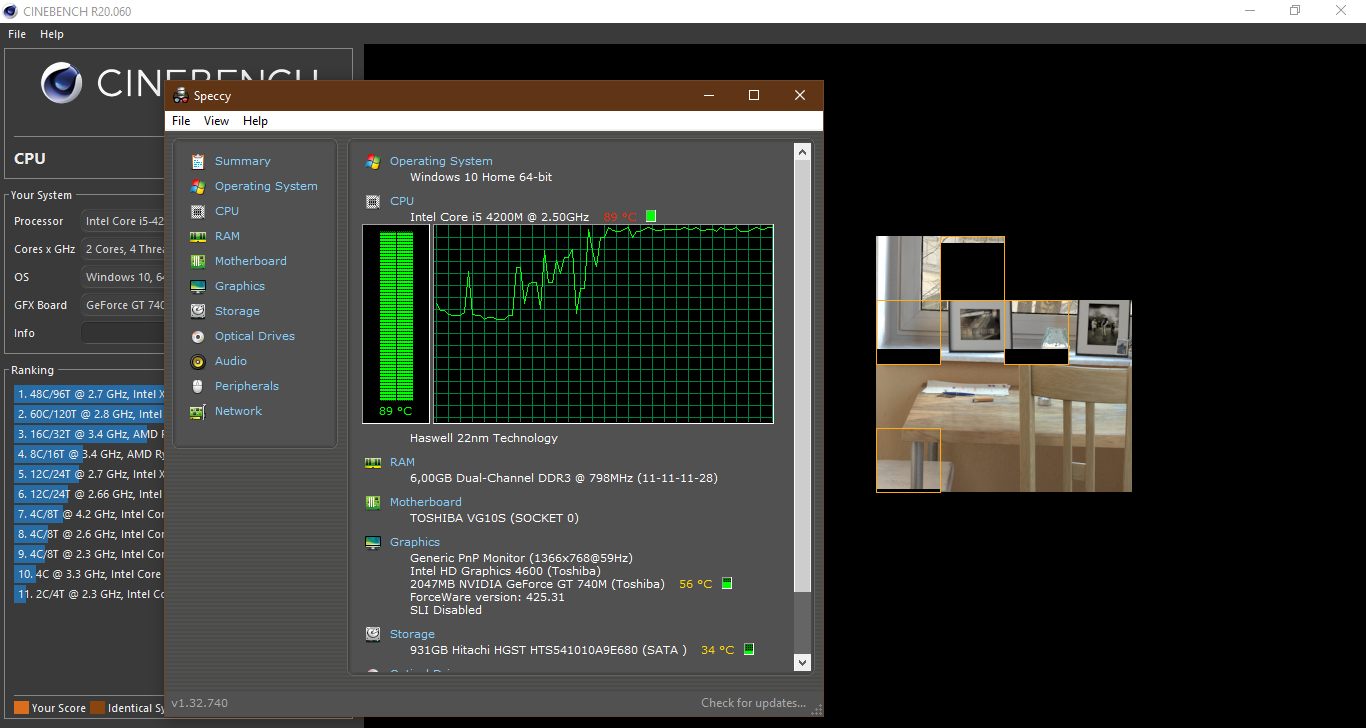The height and width of the screenshot is (728, 1366).
Task: Click the Speccy title bar app icon
Action: click(x=181, y=96)
